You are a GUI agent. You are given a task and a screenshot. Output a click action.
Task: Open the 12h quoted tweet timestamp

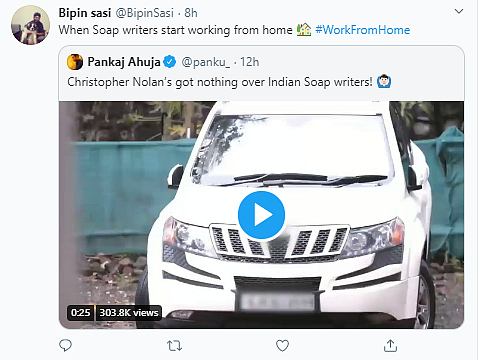click(x=250, y=62)
